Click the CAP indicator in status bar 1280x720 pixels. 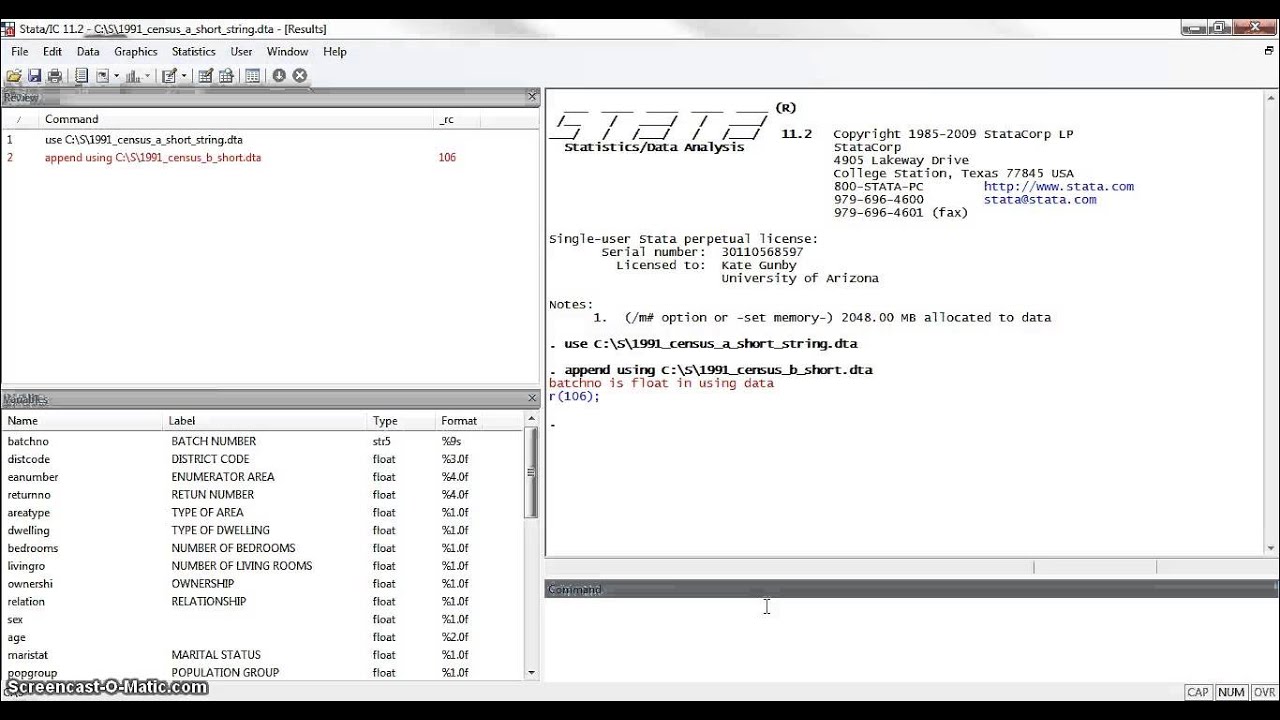click(1198, 692)
